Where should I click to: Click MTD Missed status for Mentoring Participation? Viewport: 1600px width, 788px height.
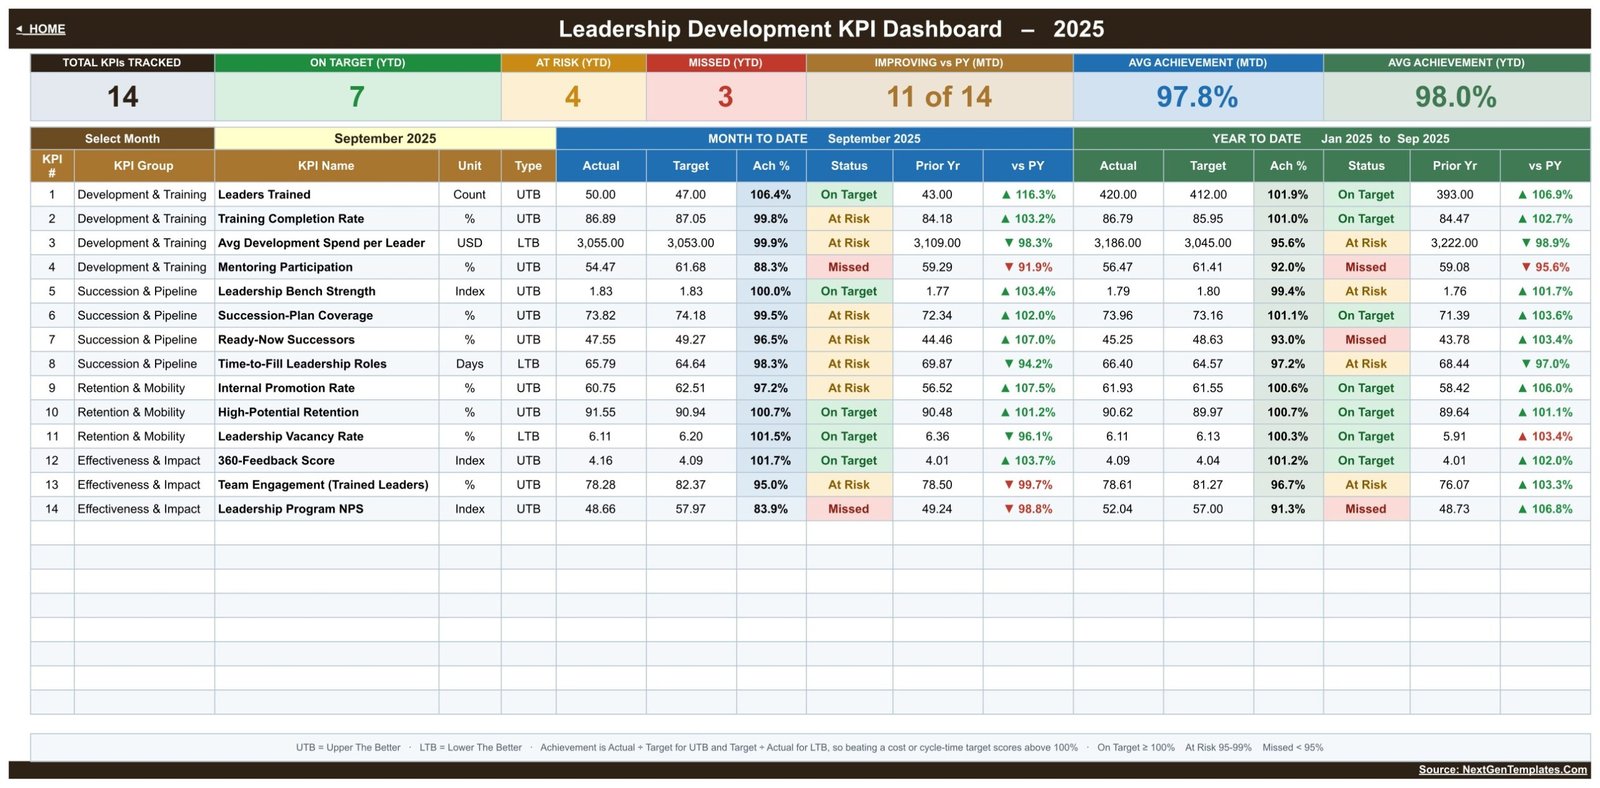[x=849, y=267]
